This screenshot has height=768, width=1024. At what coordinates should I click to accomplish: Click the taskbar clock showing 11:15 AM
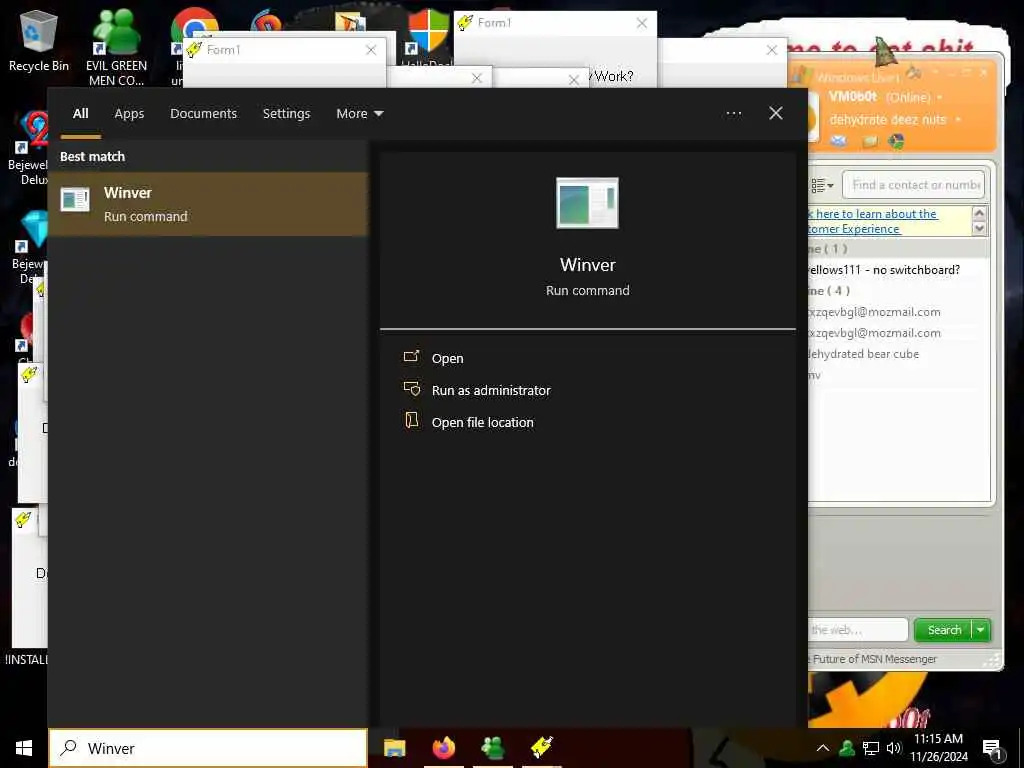point(938,748)
